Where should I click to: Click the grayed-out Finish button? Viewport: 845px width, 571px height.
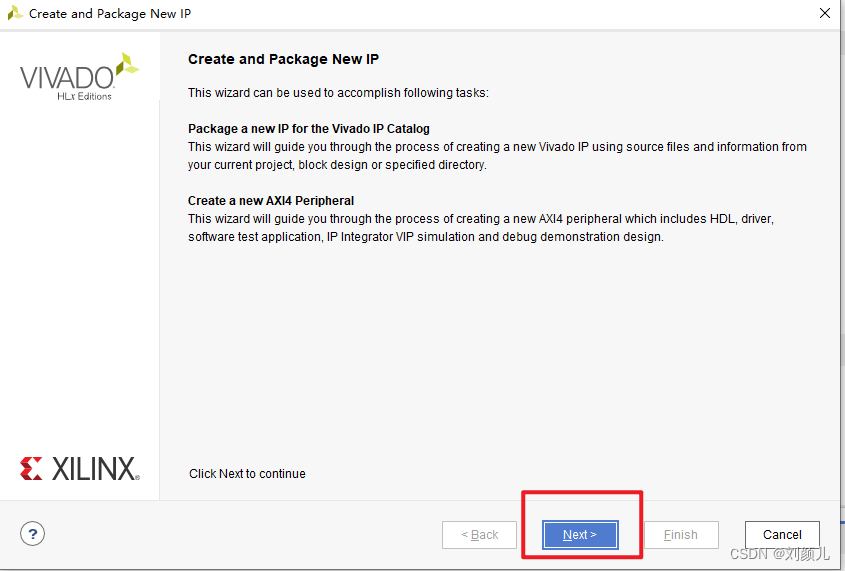coord(681,534)
